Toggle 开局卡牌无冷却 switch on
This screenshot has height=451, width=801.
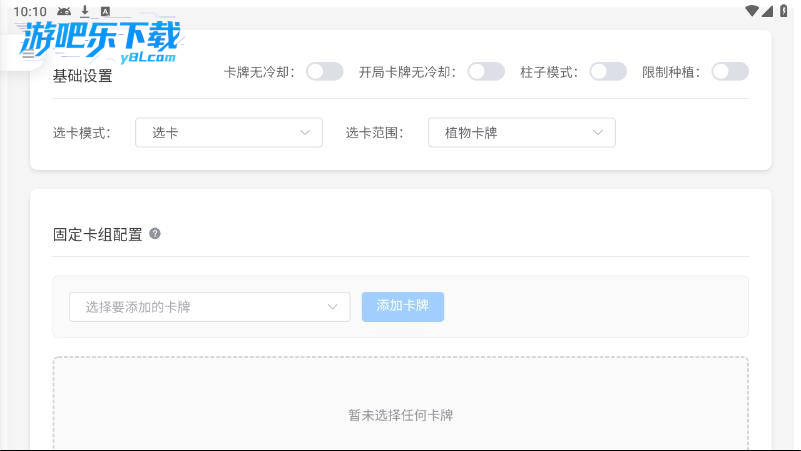[486, 72]
